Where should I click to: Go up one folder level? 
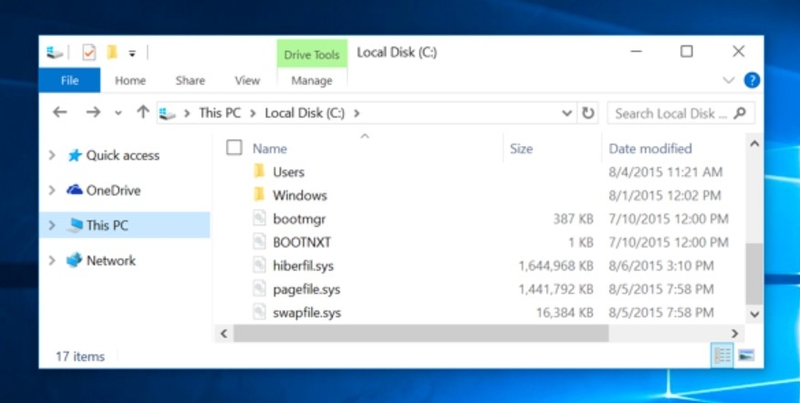[x=143, y=112]
